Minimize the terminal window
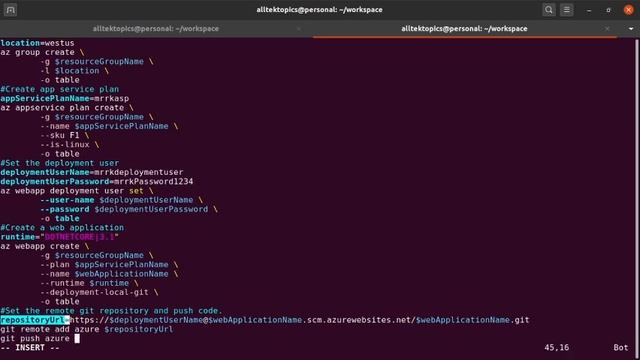This screenshot has width=640, height=360. coord(589,10)
